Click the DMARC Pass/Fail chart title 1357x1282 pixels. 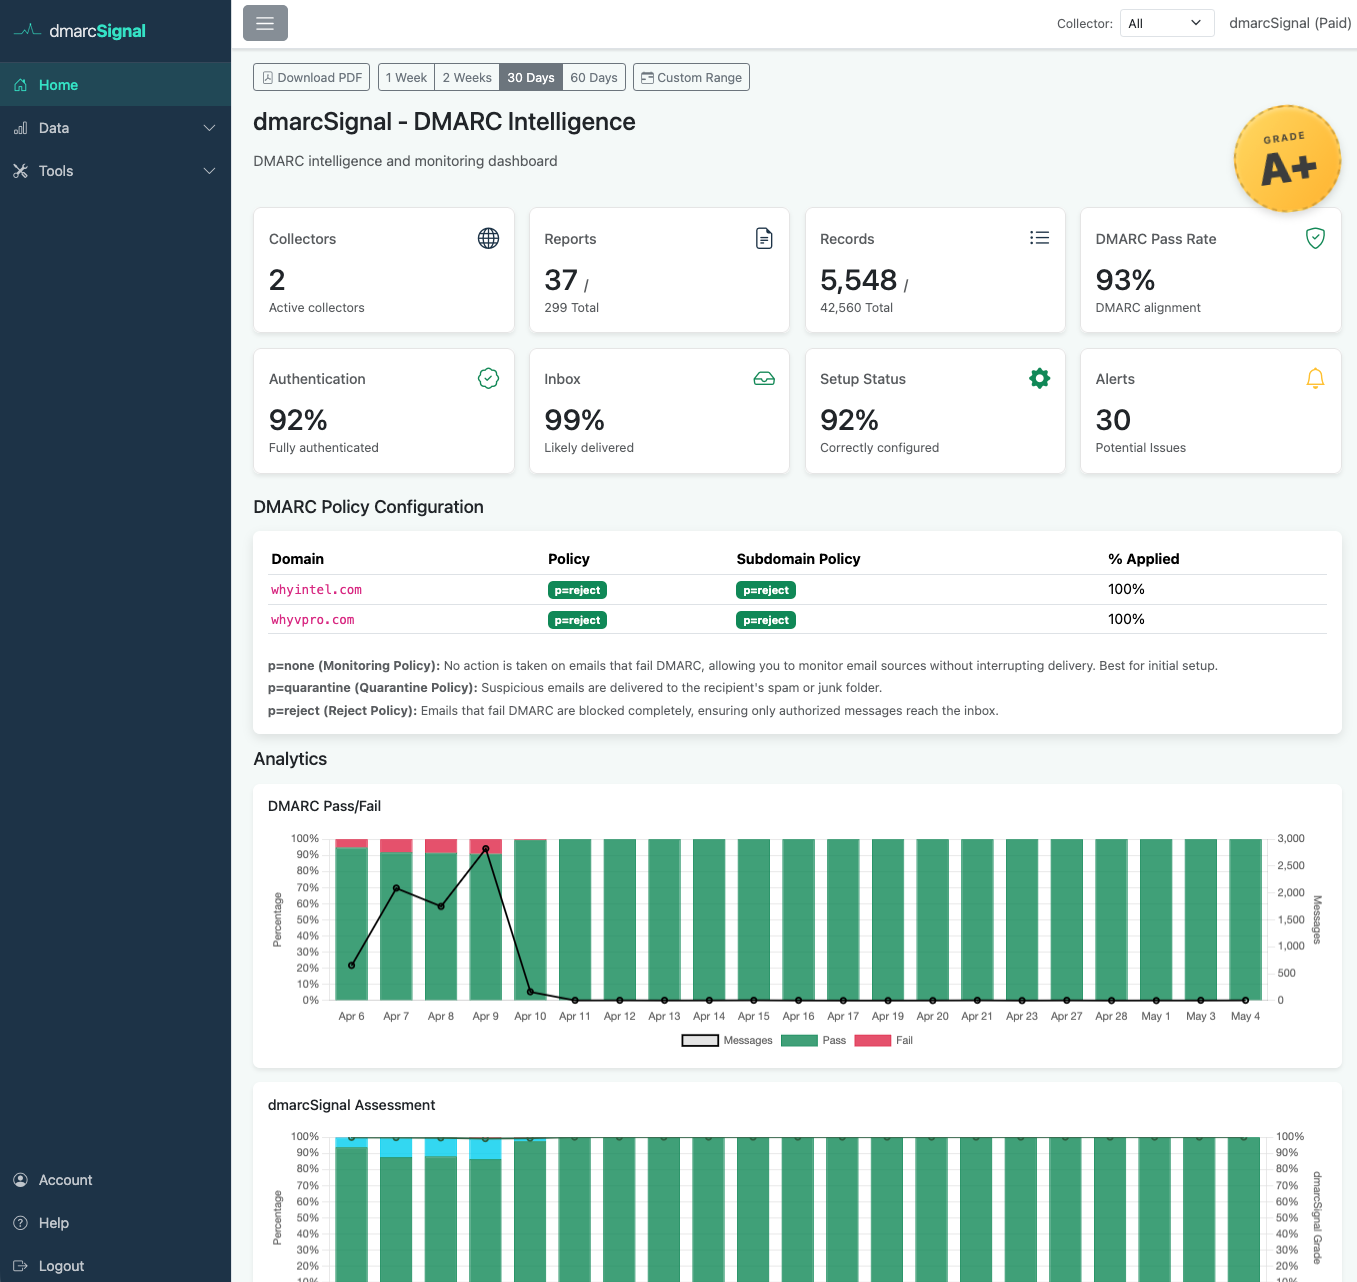[324, 806]
